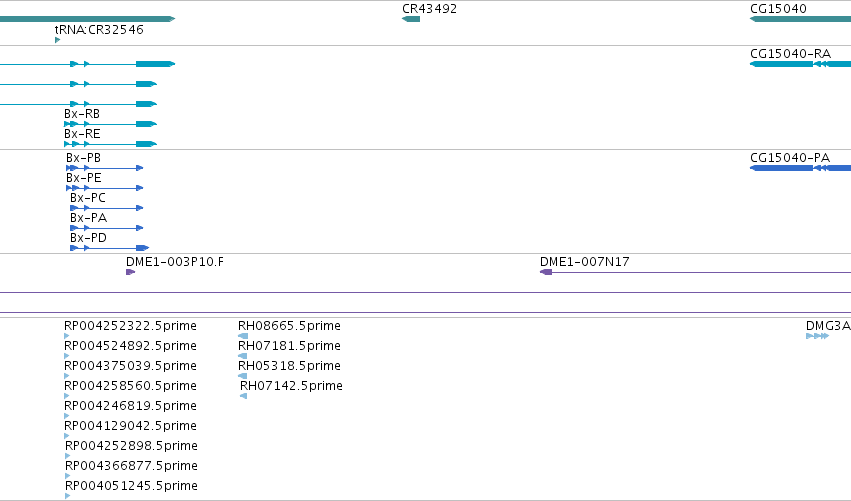
Task: Select the Bx-PC CDS glyph
Action: pyautogui.click(x=106, y=208)
